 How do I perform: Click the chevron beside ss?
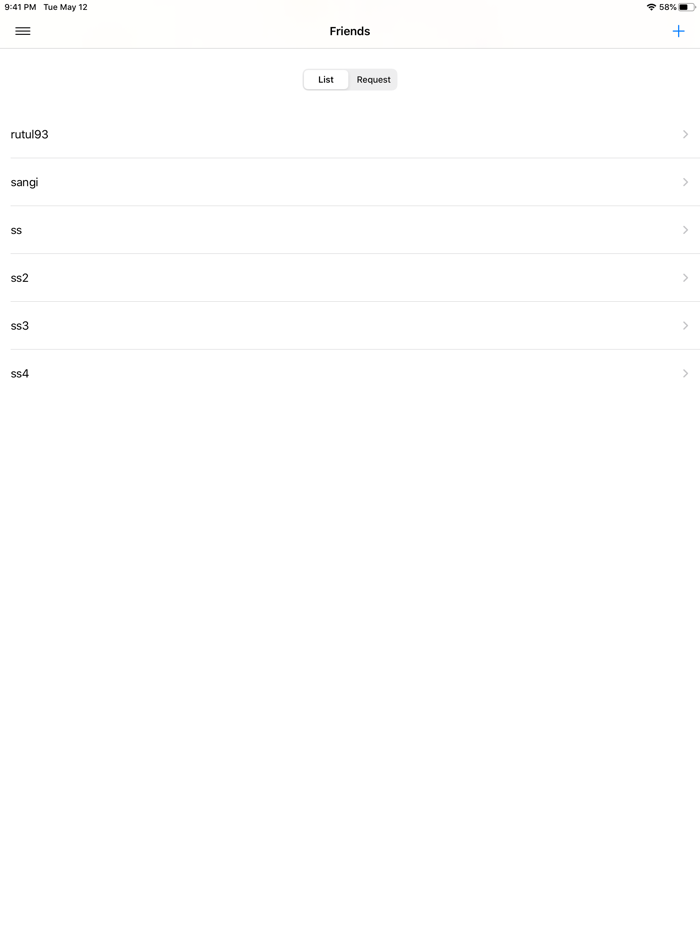685,230
